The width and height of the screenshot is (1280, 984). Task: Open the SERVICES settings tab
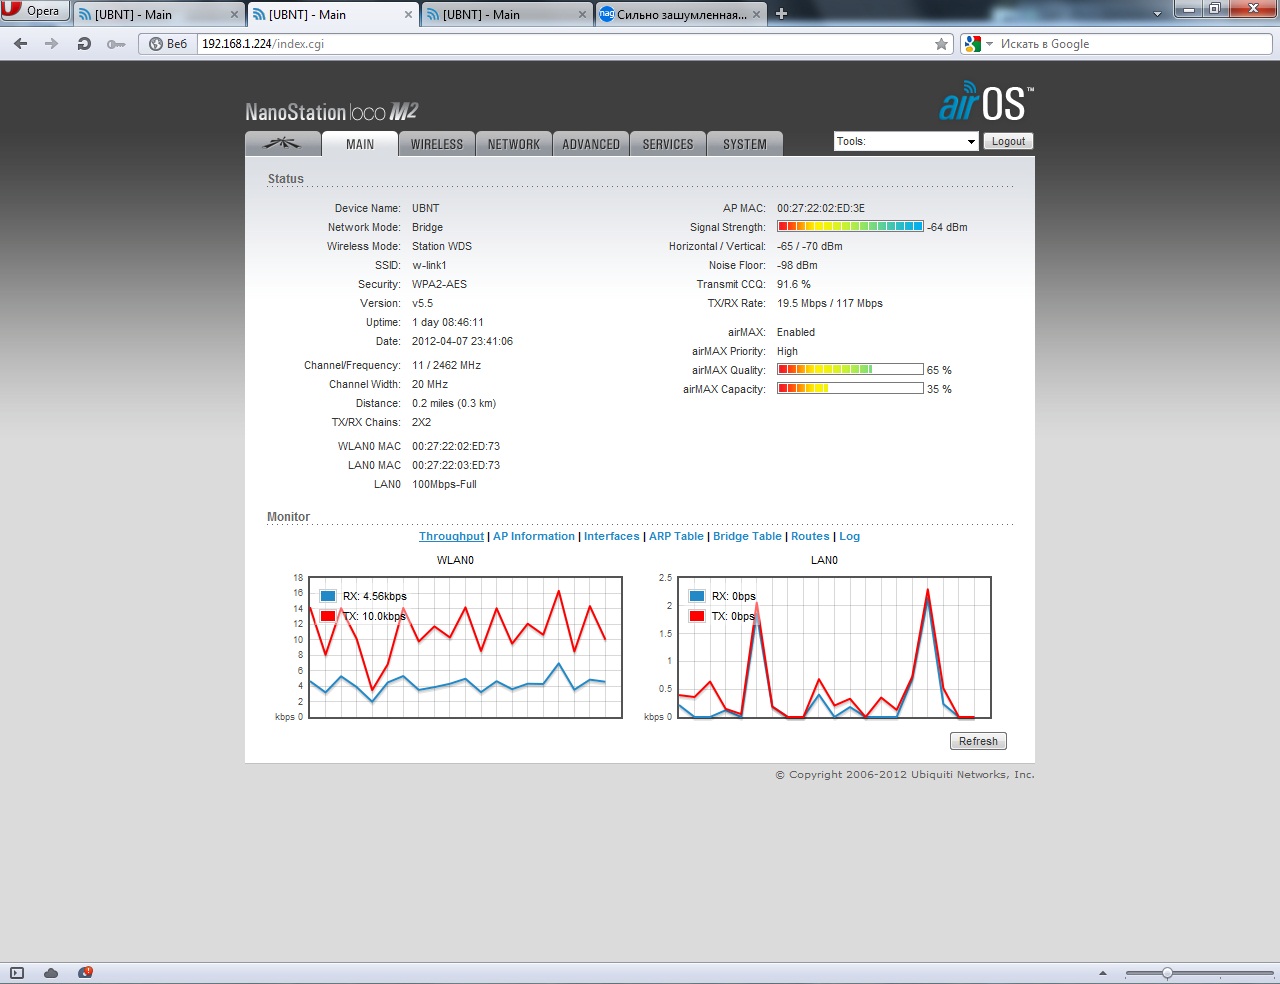click(668, 144)
